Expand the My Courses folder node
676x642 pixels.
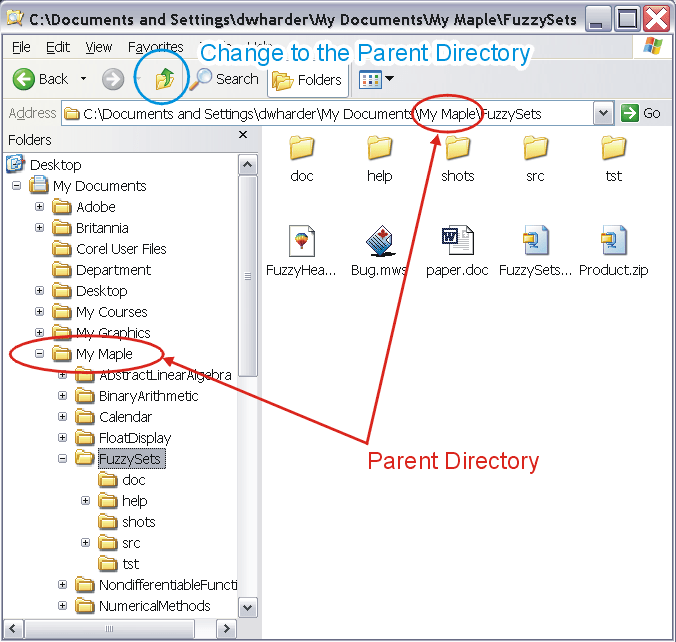tap(39, 311)
